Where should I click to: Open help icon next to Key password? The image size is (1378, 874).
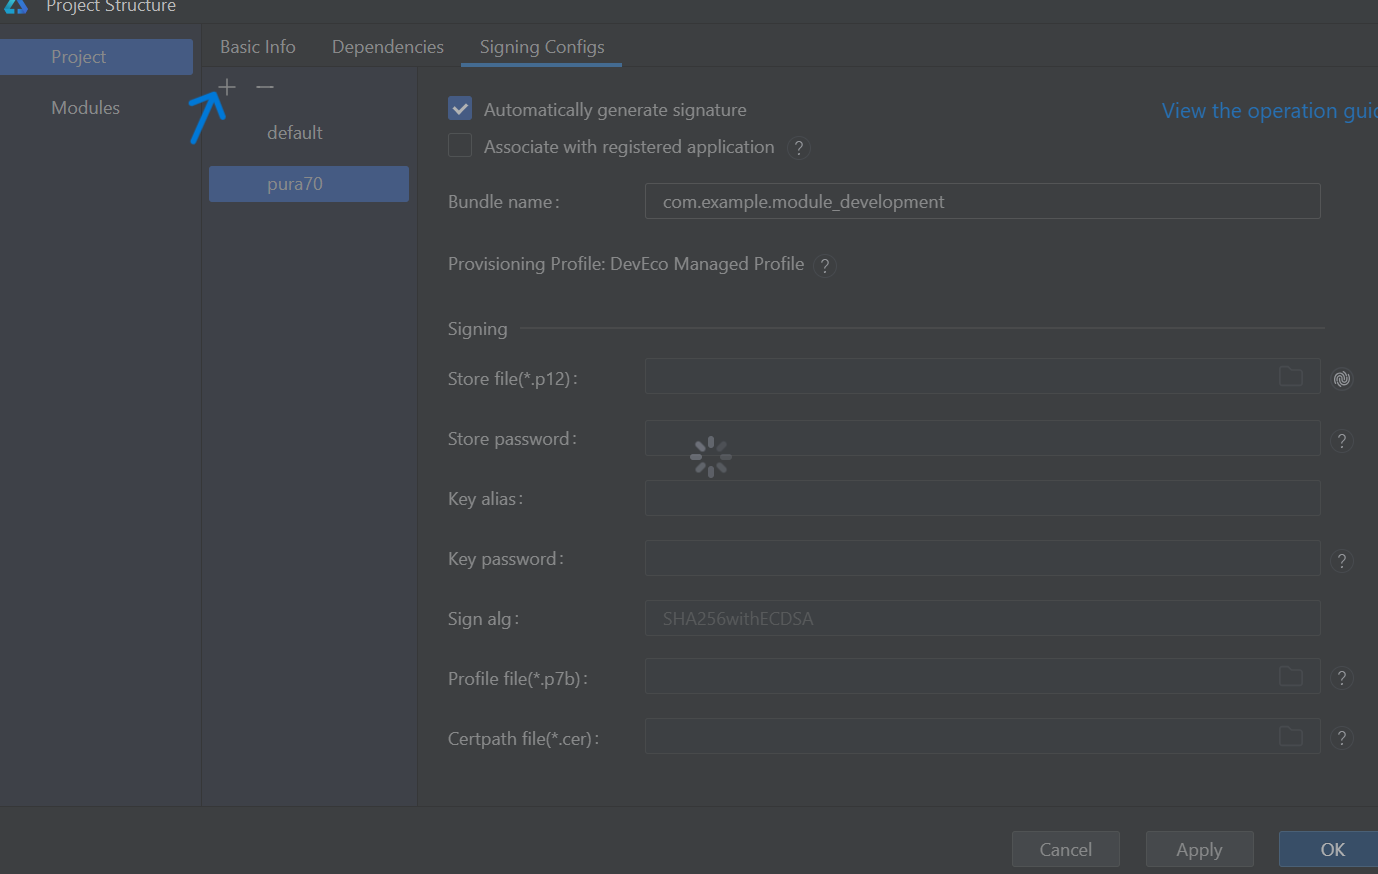coord(1342,561)
